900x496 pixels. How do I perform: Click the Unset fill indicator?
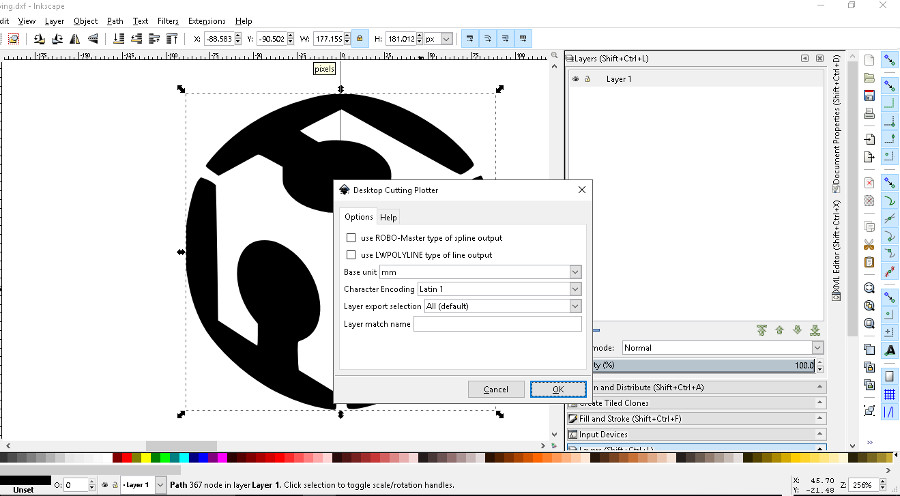point(24,490)
